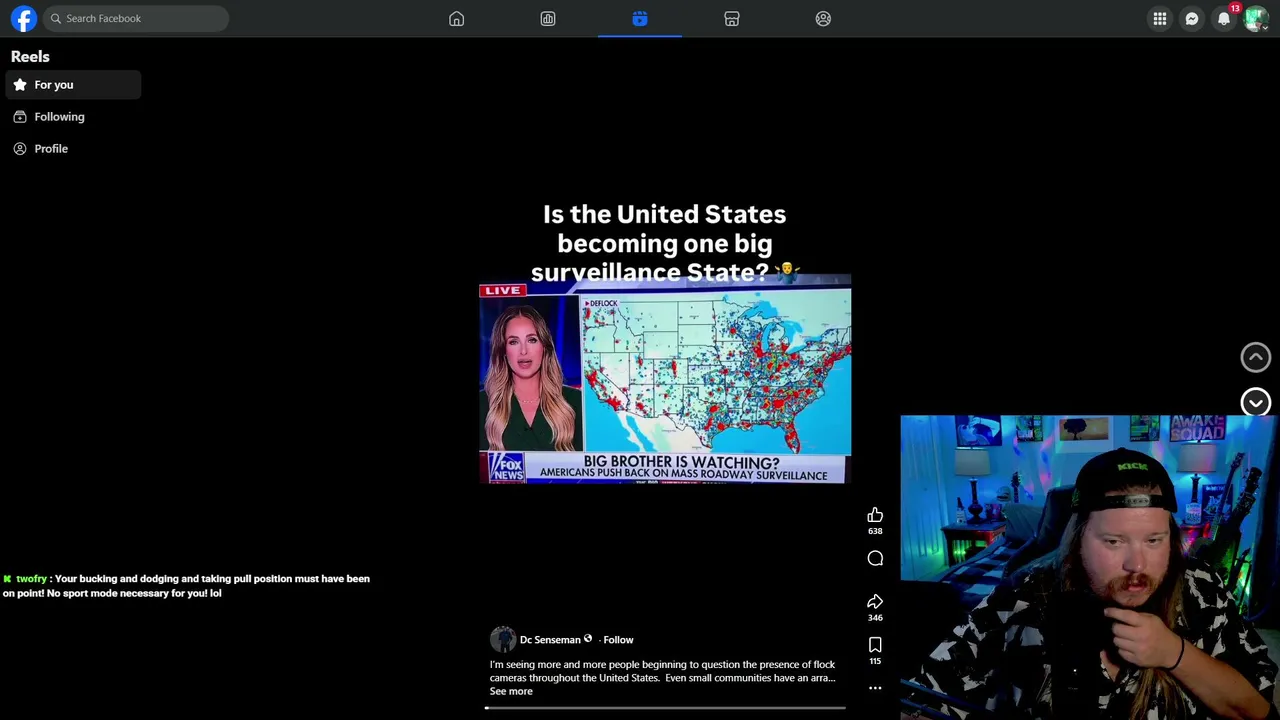Open the reel's comments bubble icon
The height and width of the screenshot is (720, 1280).
tap(875, 559)
